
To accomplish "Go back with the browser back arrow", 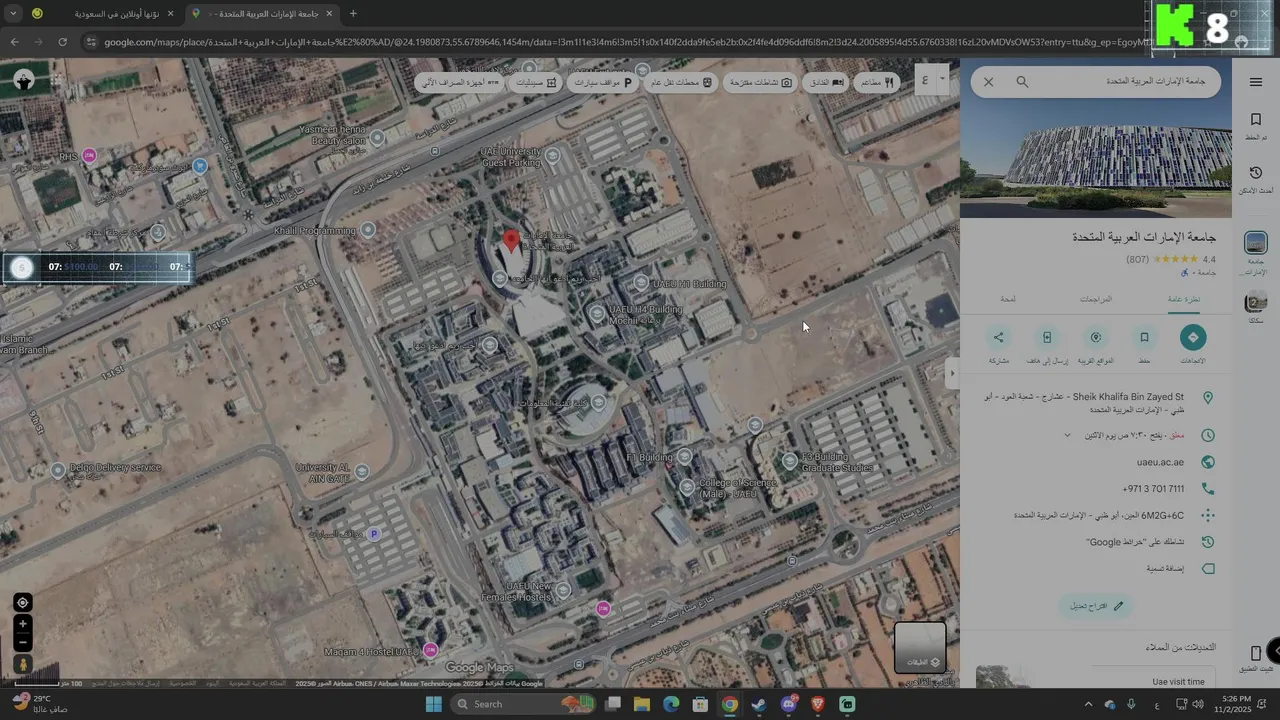I will pyautogui.click(x=14, y=42).
